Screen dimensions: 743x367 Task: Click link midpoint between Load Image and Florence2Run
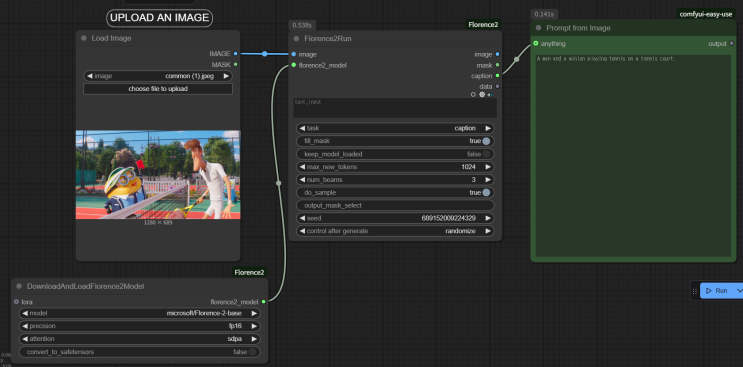click(x=265, y=54)
